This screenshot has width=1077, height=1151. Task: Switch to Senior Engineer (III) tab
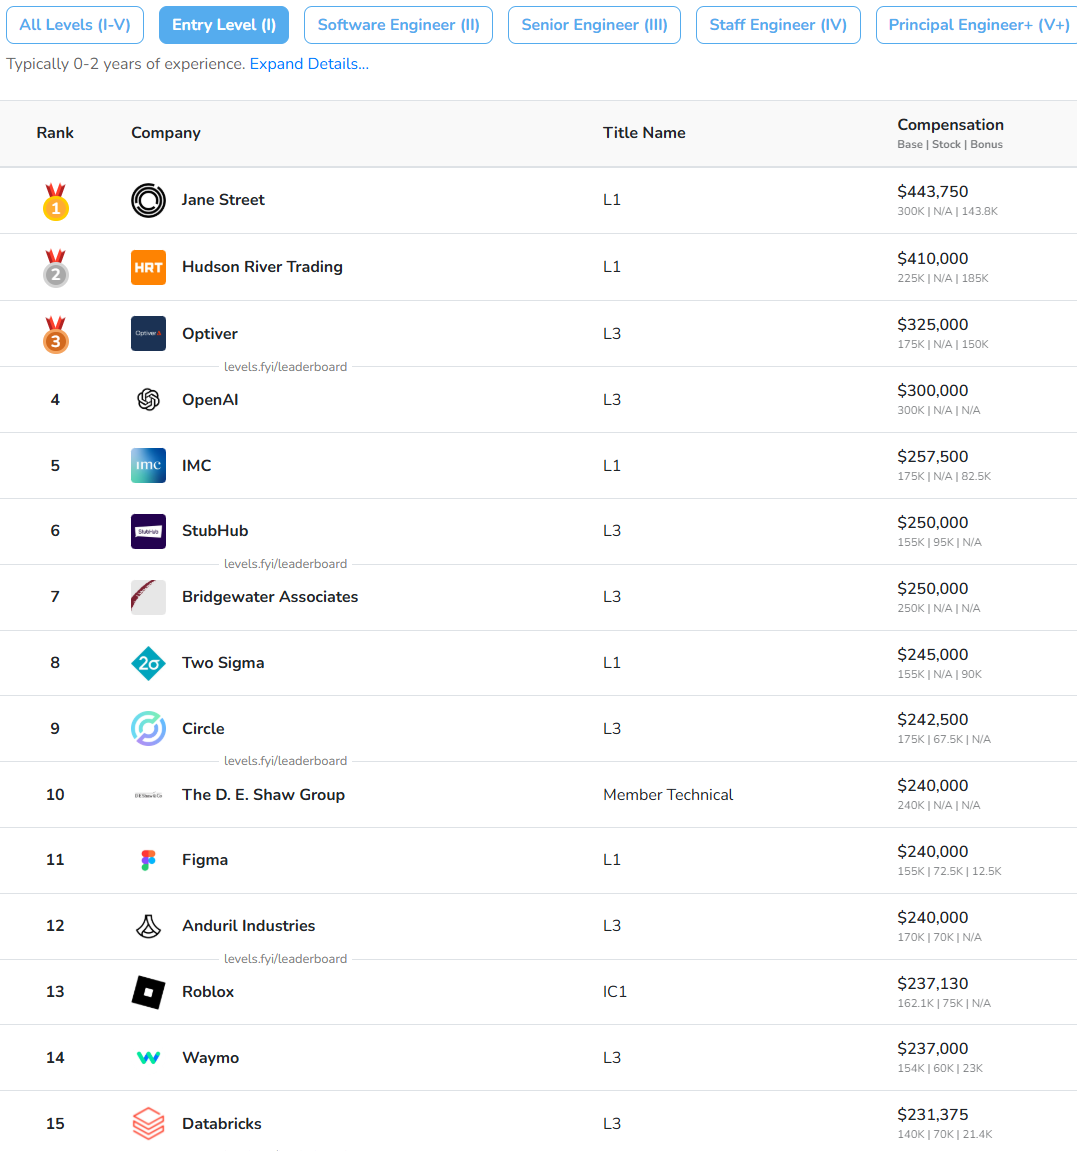coord(595,25)
